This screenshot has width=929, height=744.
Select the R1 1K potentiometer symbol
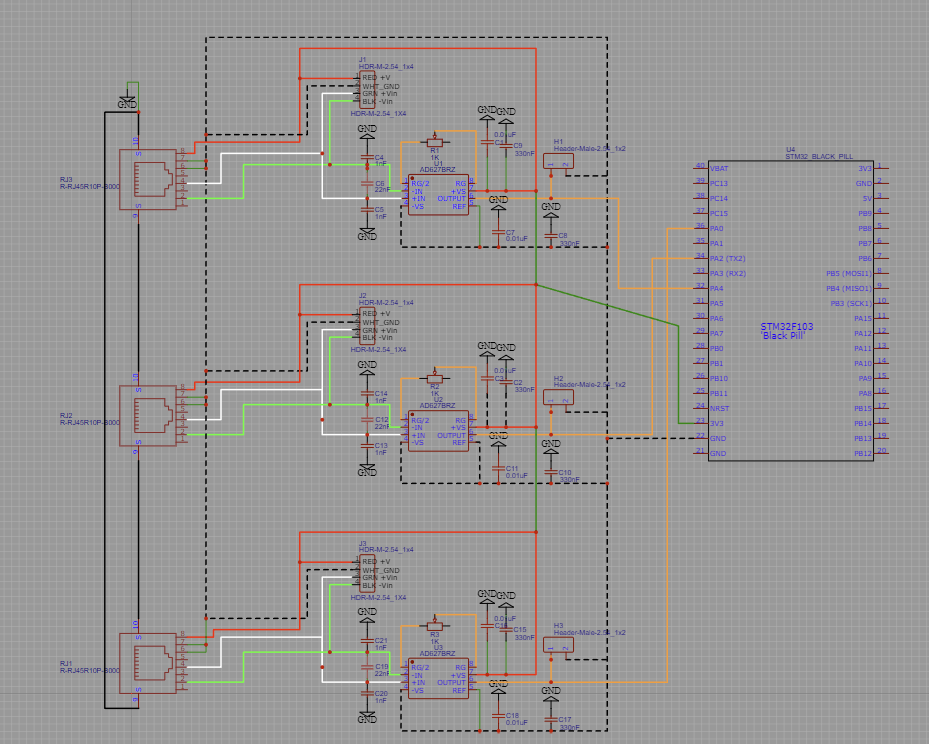(x=435, y=142)
